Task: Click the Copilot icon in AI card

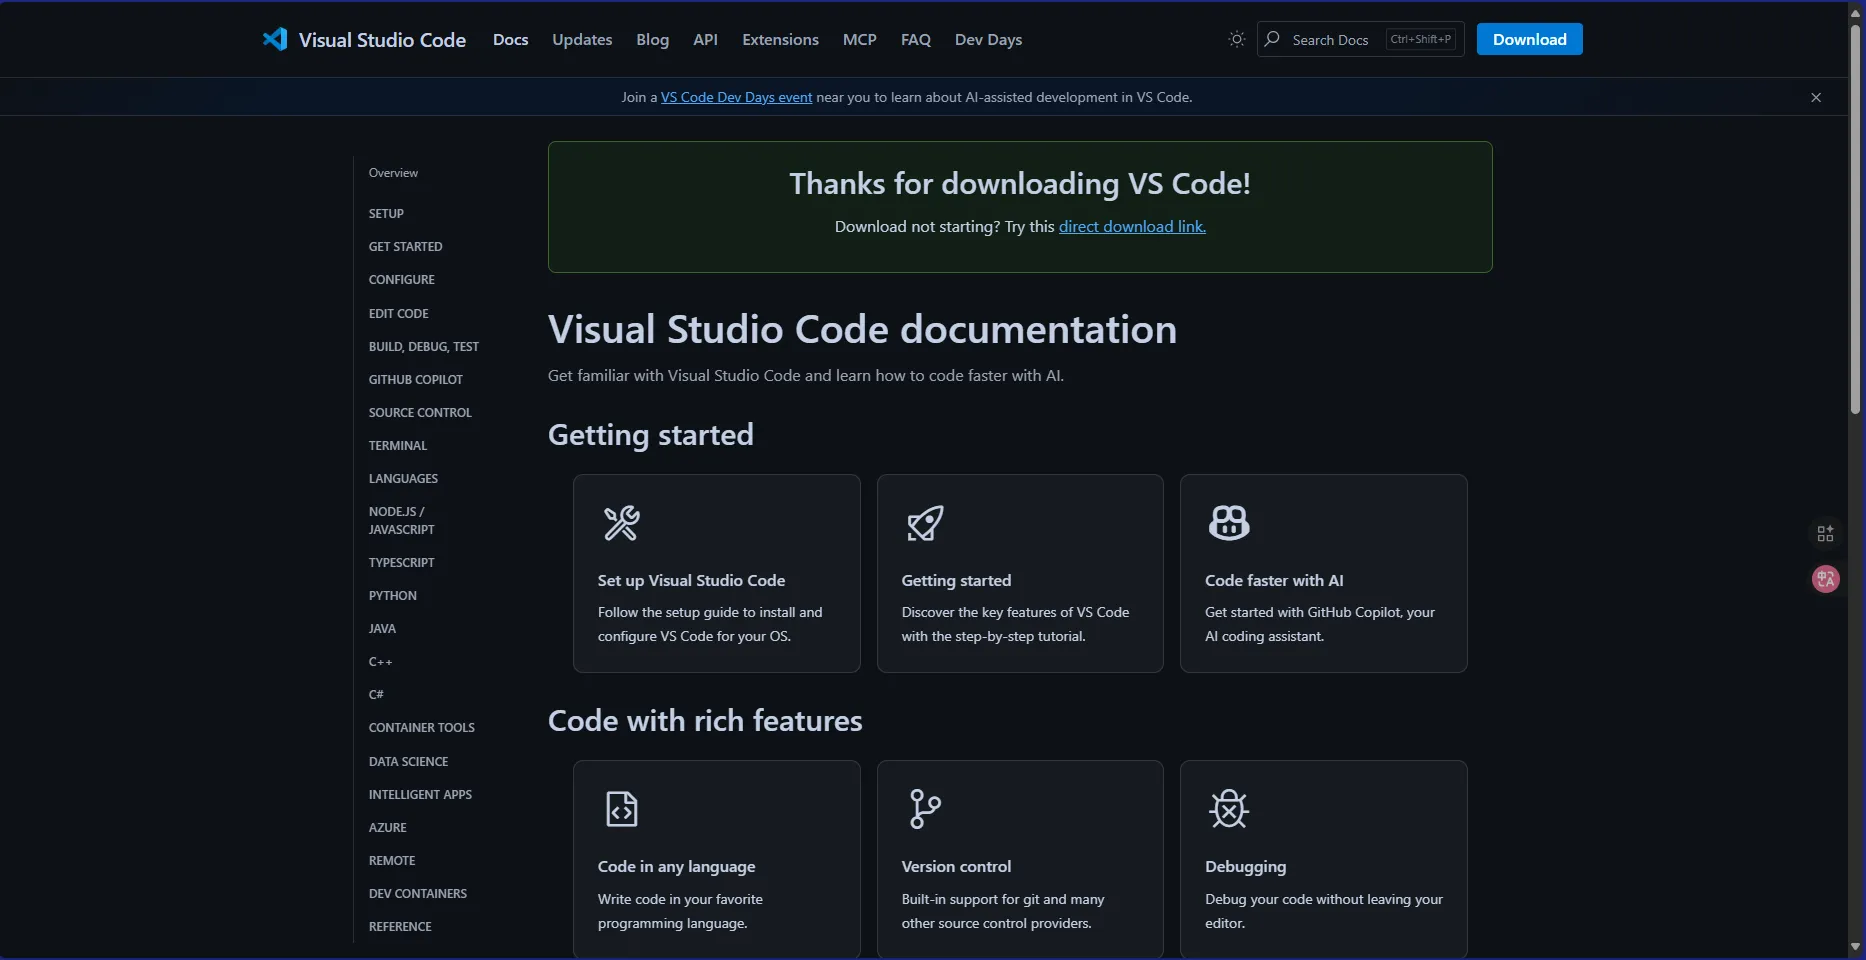Action: (x=1229, y=523)
